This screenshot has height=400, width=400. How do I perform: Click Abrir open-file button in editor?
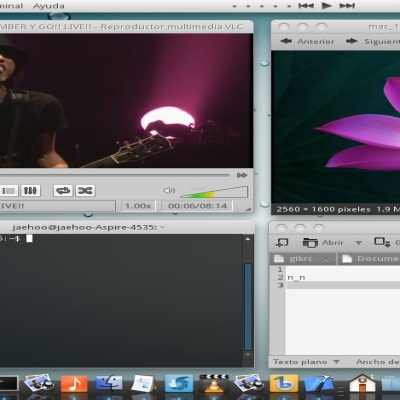323,242
